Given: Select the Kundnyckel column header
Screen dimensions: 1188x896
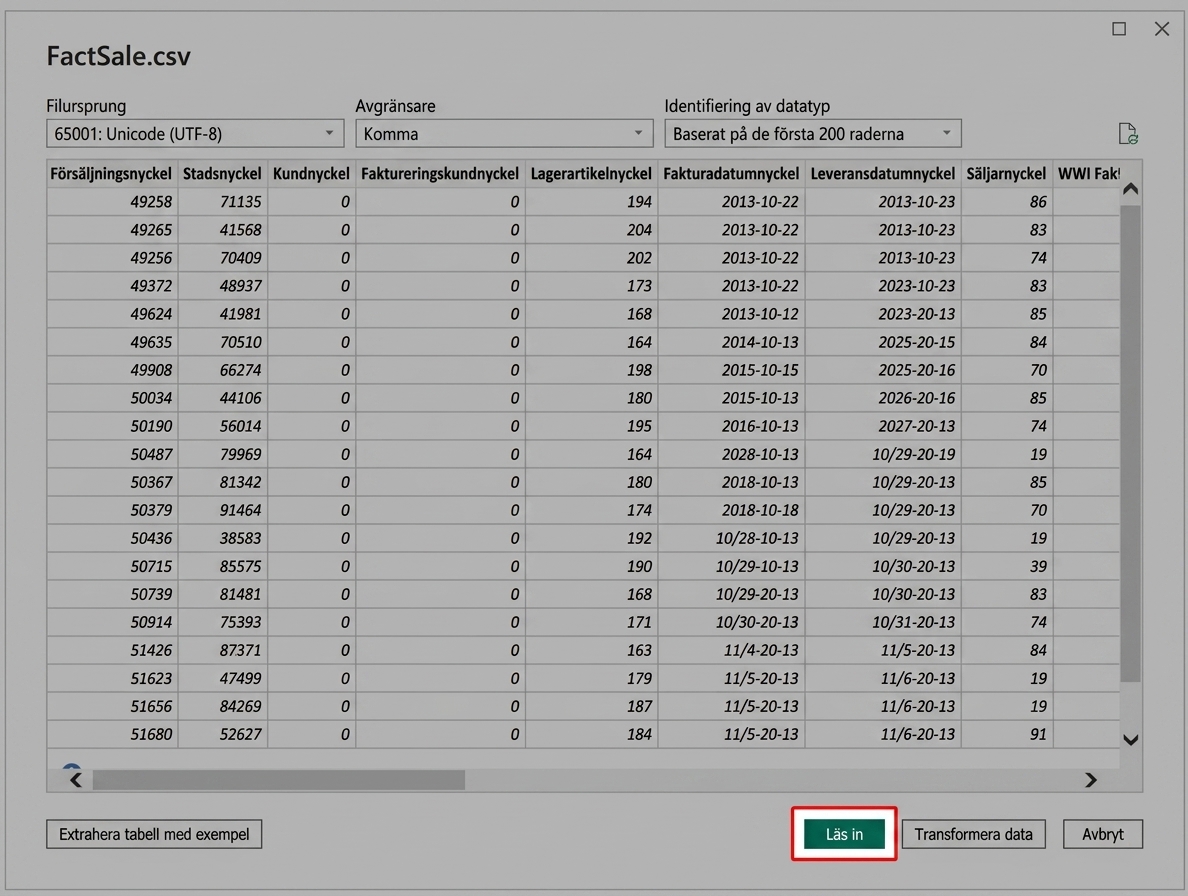Looking at the screenshot, I should 311,173.
